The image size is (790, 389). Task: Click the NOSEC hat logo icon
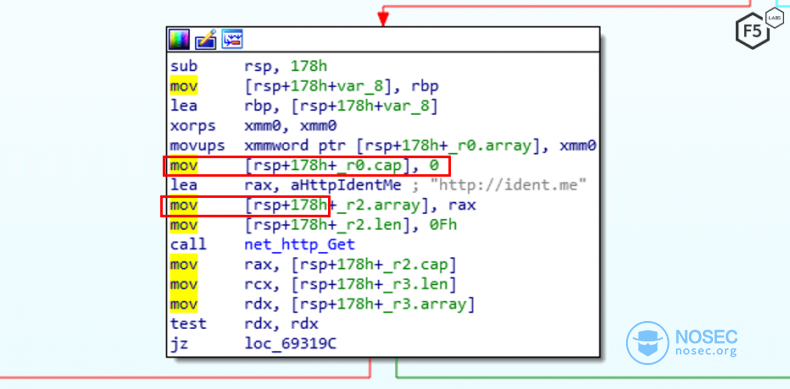pos(647,343)
